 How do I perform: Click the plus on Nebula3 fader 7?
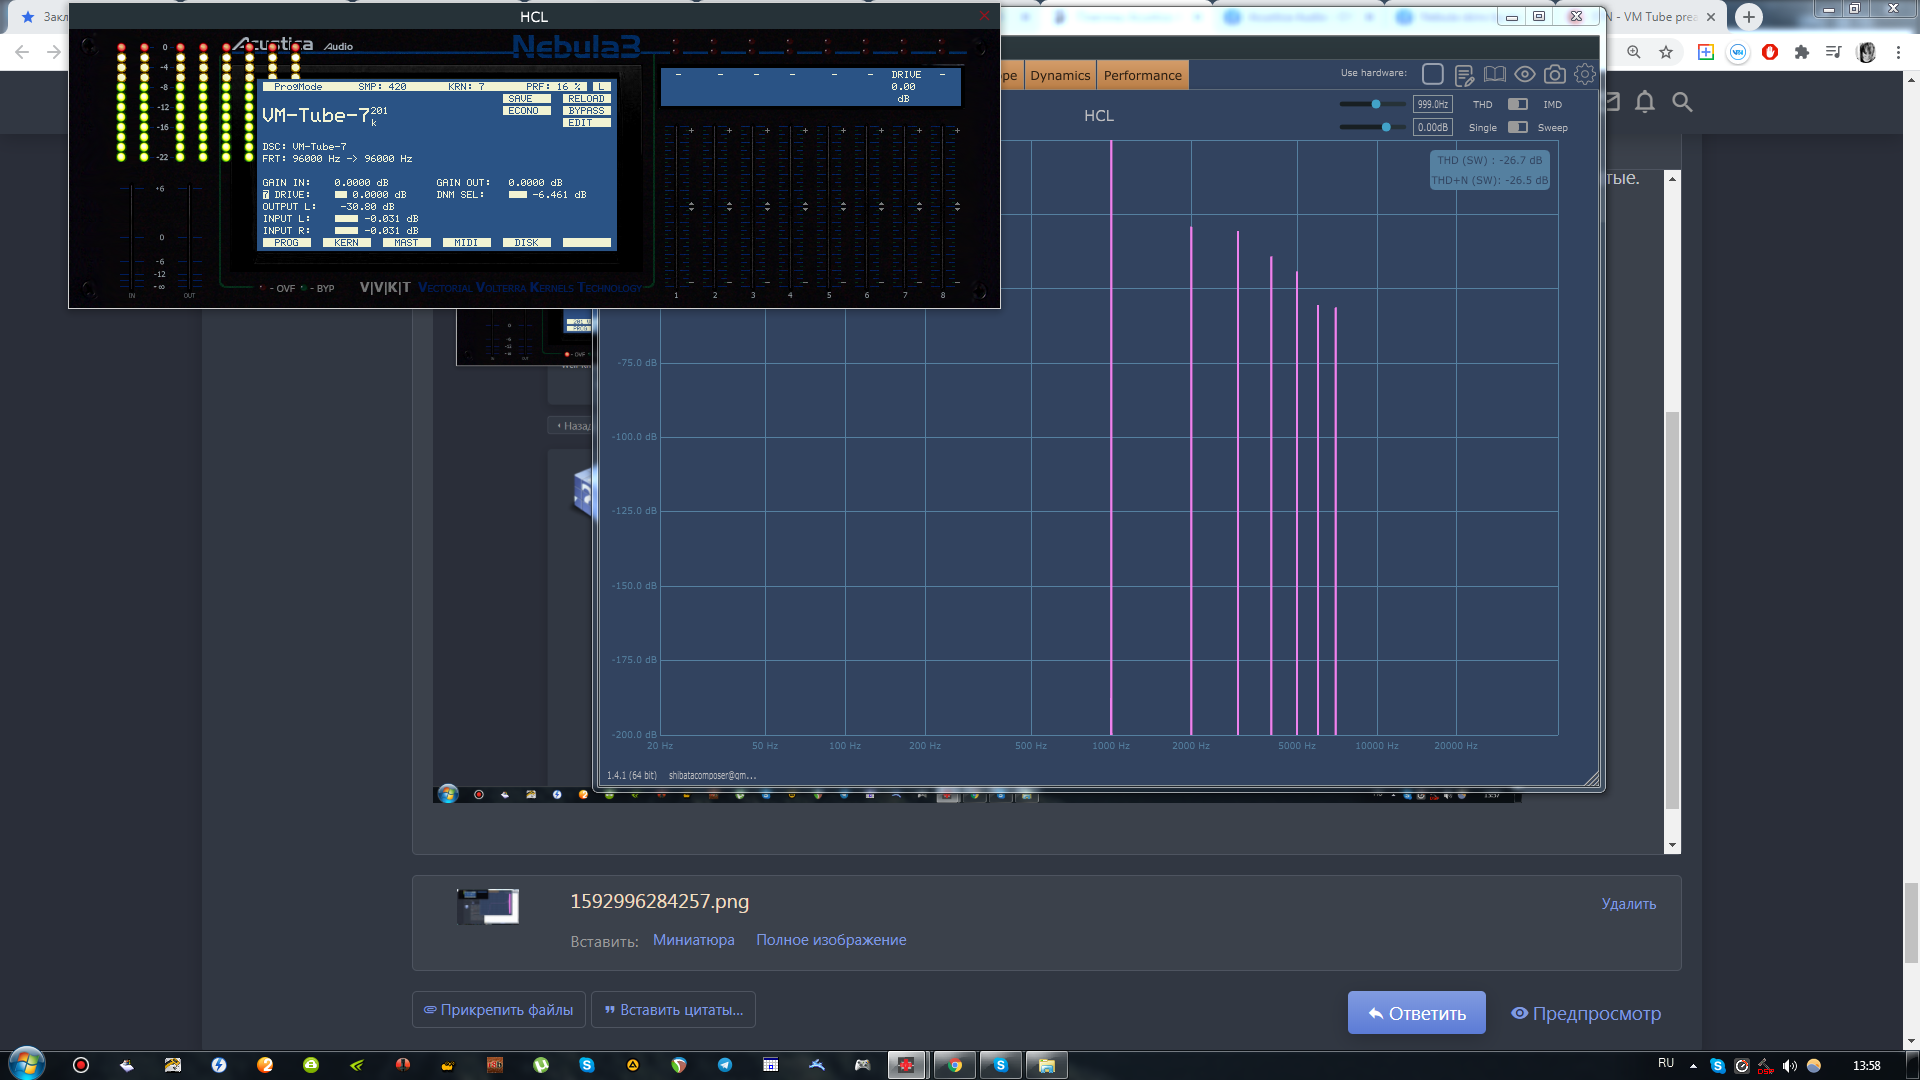tap(919, 130)
